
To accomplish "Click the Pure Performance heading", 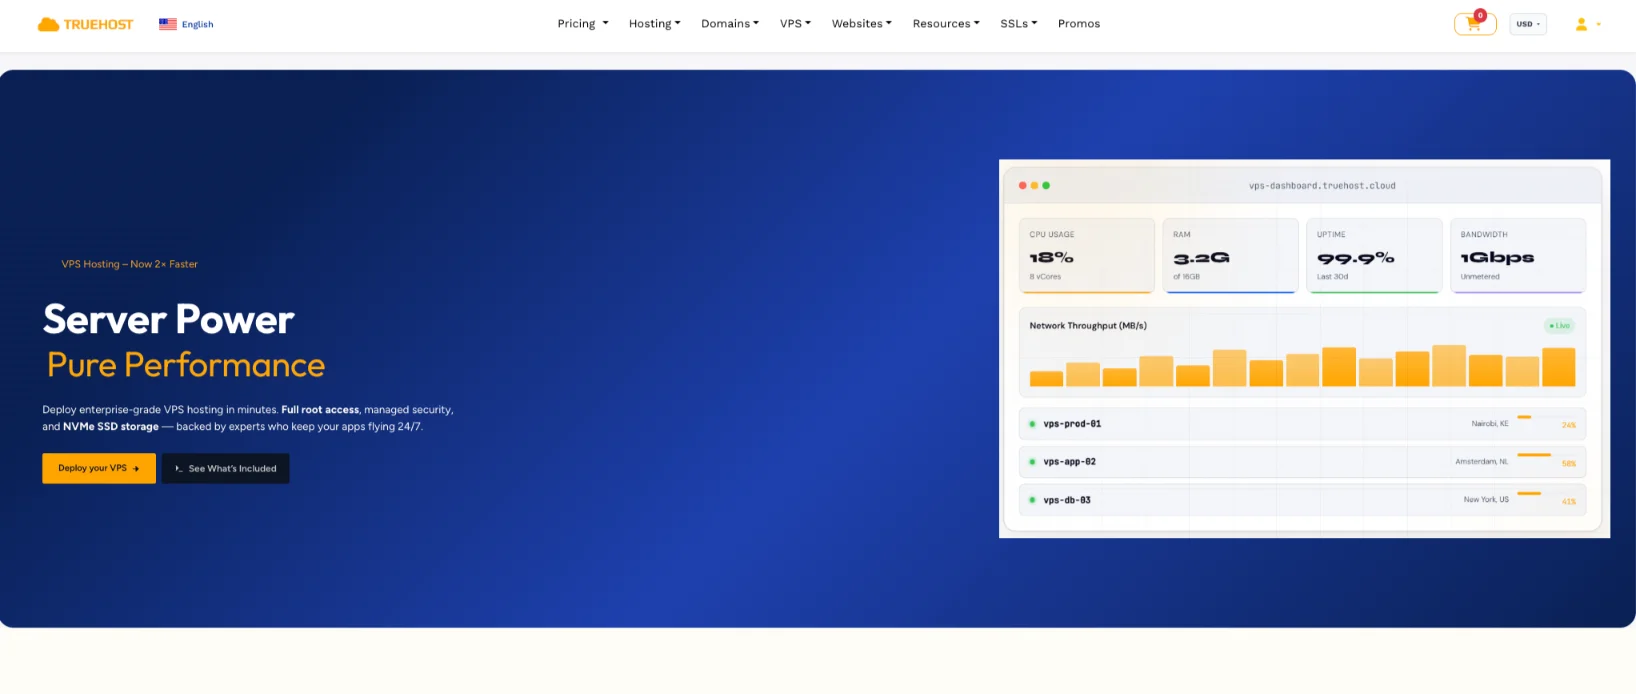I will click(186, 365).
